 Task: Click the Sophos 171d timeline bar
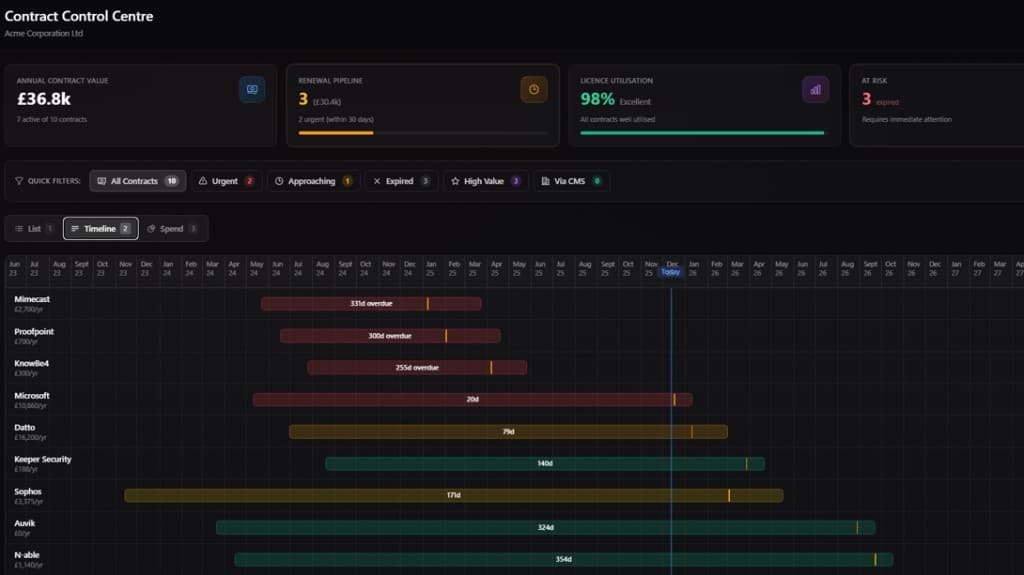pyautogui.click(x=454, y=495)
